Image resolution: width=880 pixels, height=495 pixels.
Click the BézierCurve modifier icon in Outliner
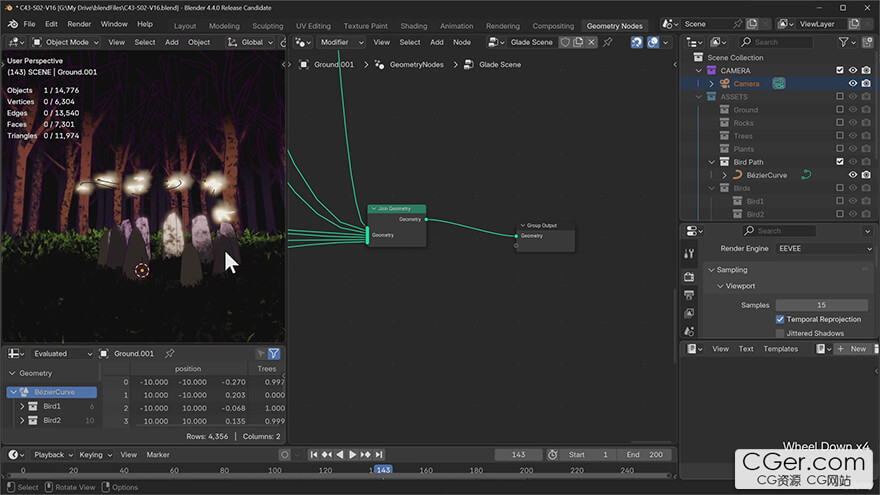[806, 175]
